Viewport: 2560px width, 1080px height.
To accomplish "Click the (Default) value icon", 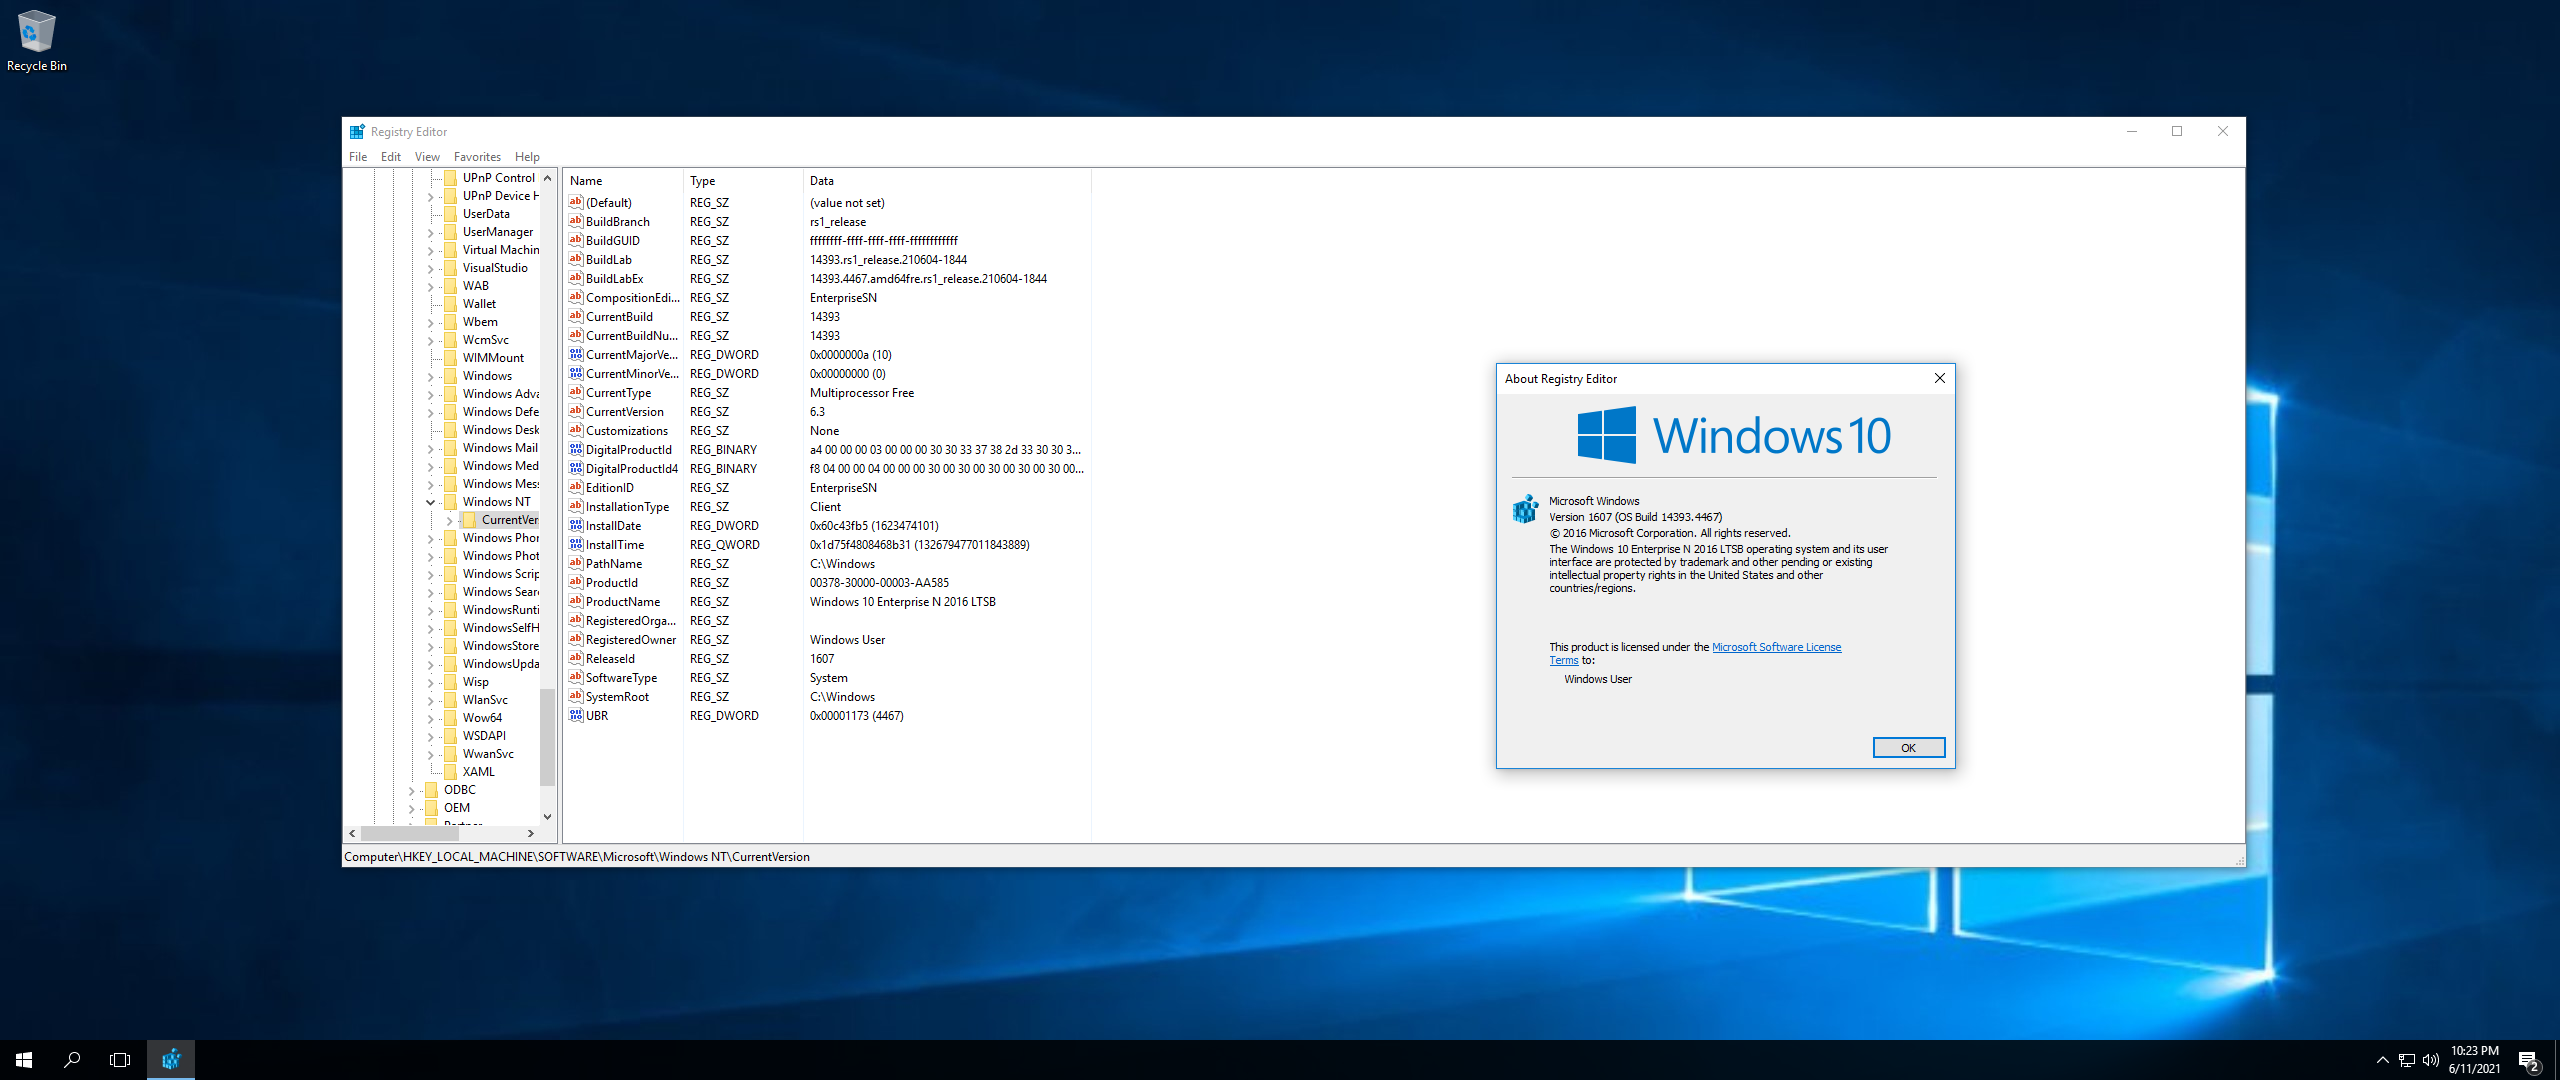I will coord(576,202).
